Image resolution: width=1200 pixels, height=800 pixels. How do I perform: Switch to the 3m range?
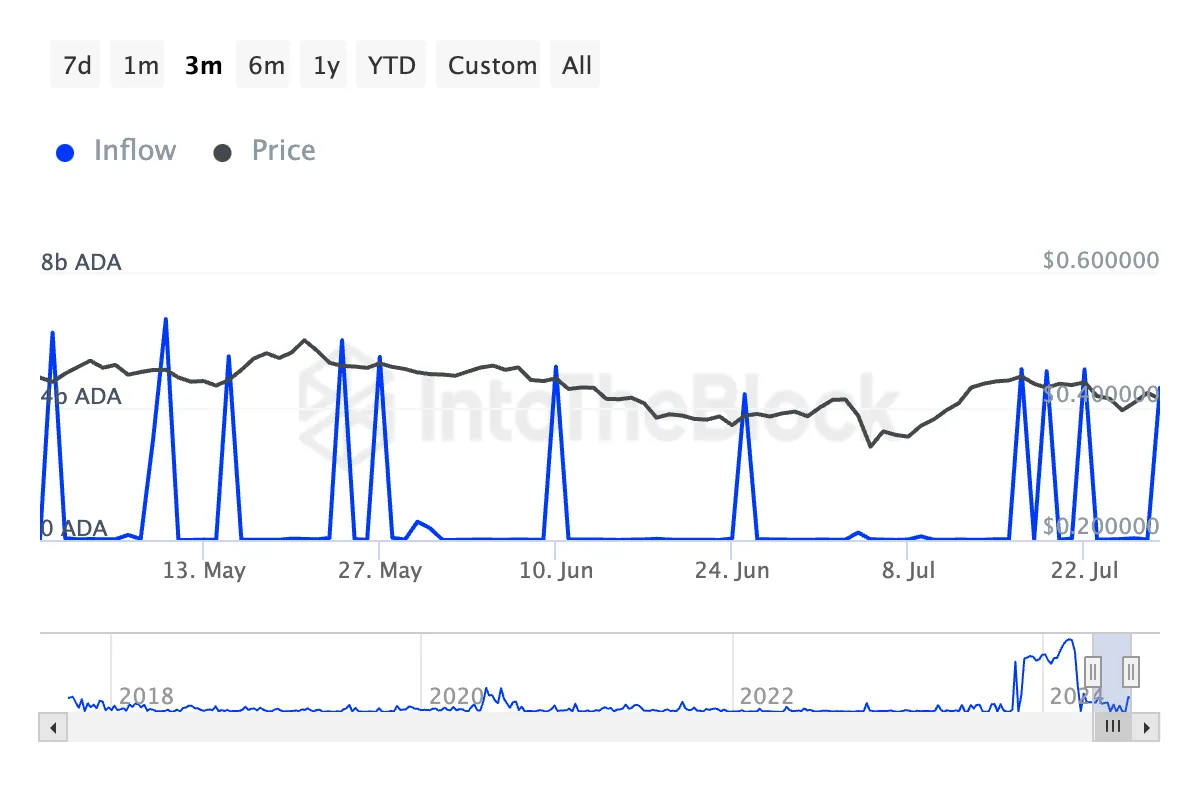coord(204,66)
